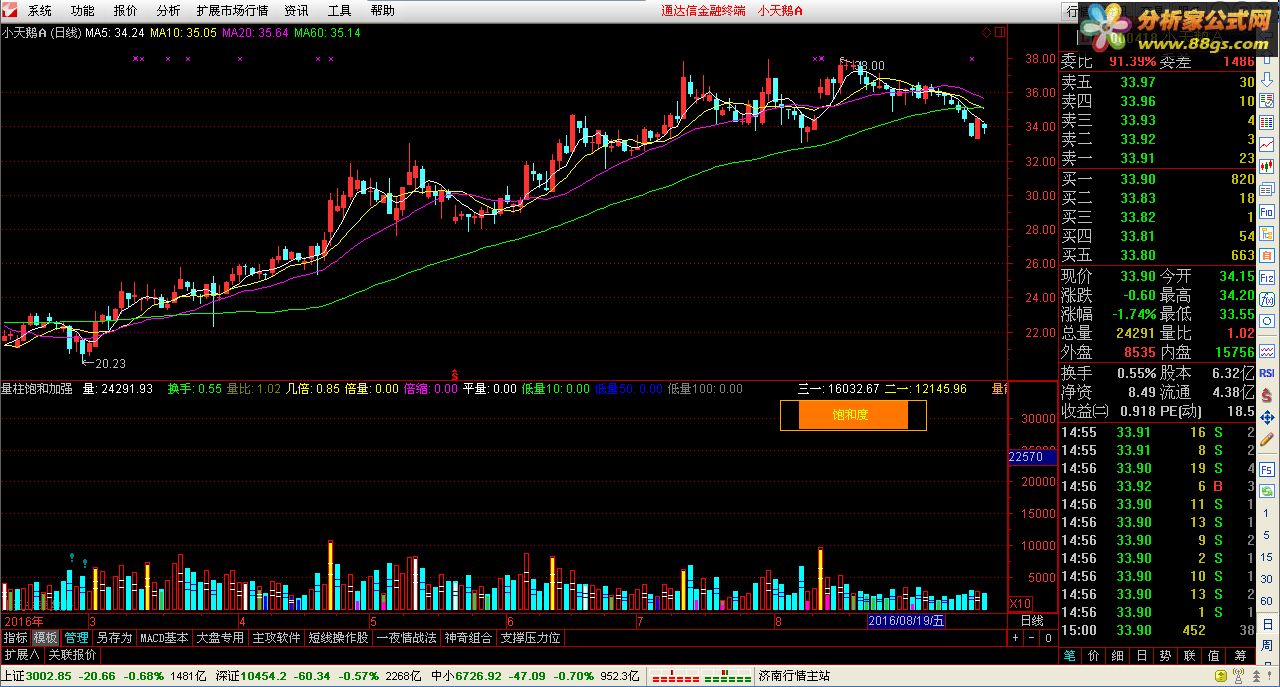
Task: Click the 0 reset button under 日线
Action: point(1048,638)
